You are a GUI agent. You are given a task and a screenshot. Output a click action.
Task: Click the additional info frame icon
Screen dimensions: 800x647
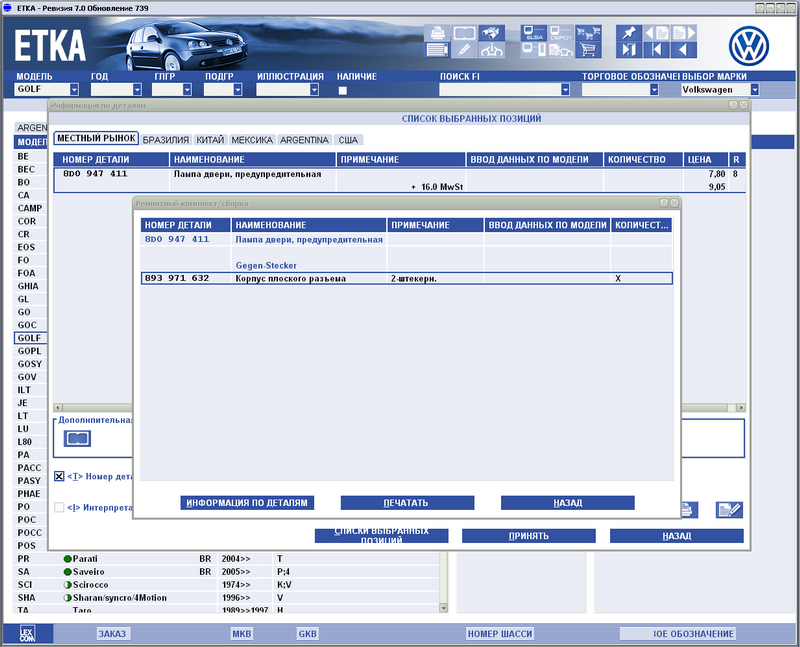coord(77,438)
